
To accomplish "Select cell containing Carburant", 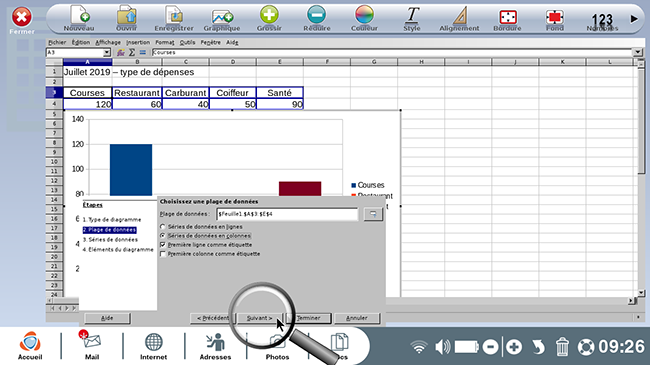I will pos(186,92).
